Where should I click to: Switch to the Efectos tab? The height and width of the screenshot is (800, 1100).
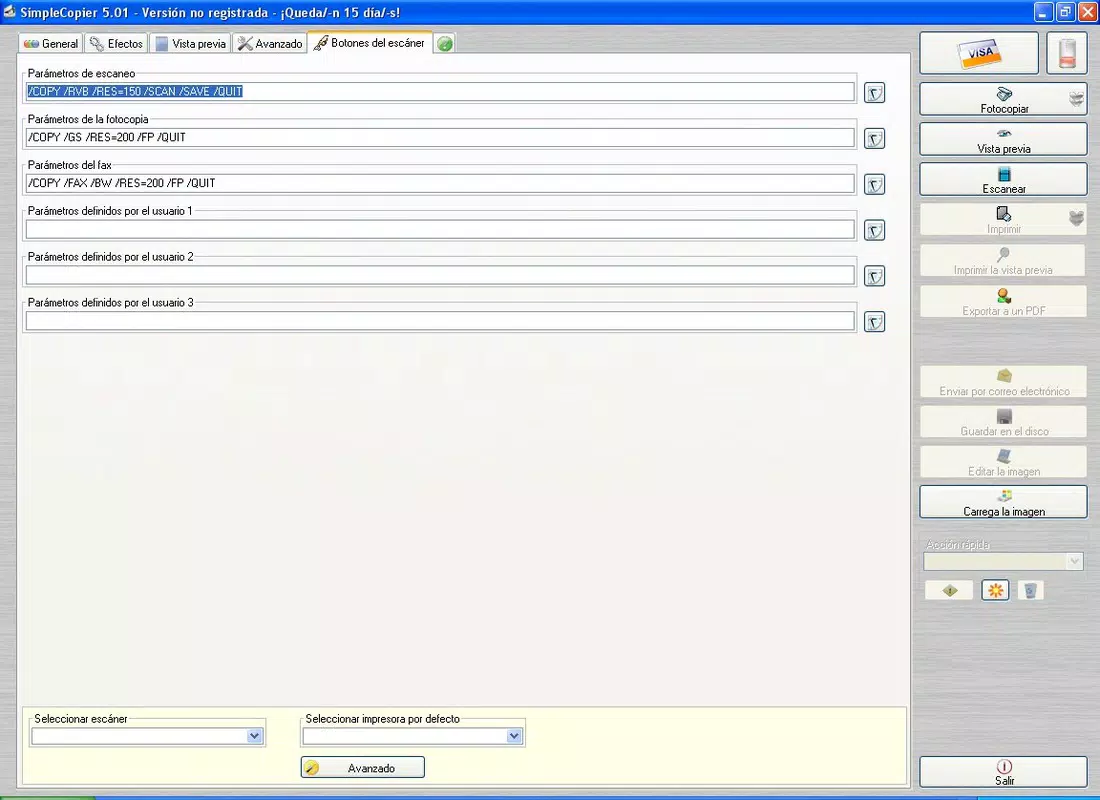coord(116,44)
